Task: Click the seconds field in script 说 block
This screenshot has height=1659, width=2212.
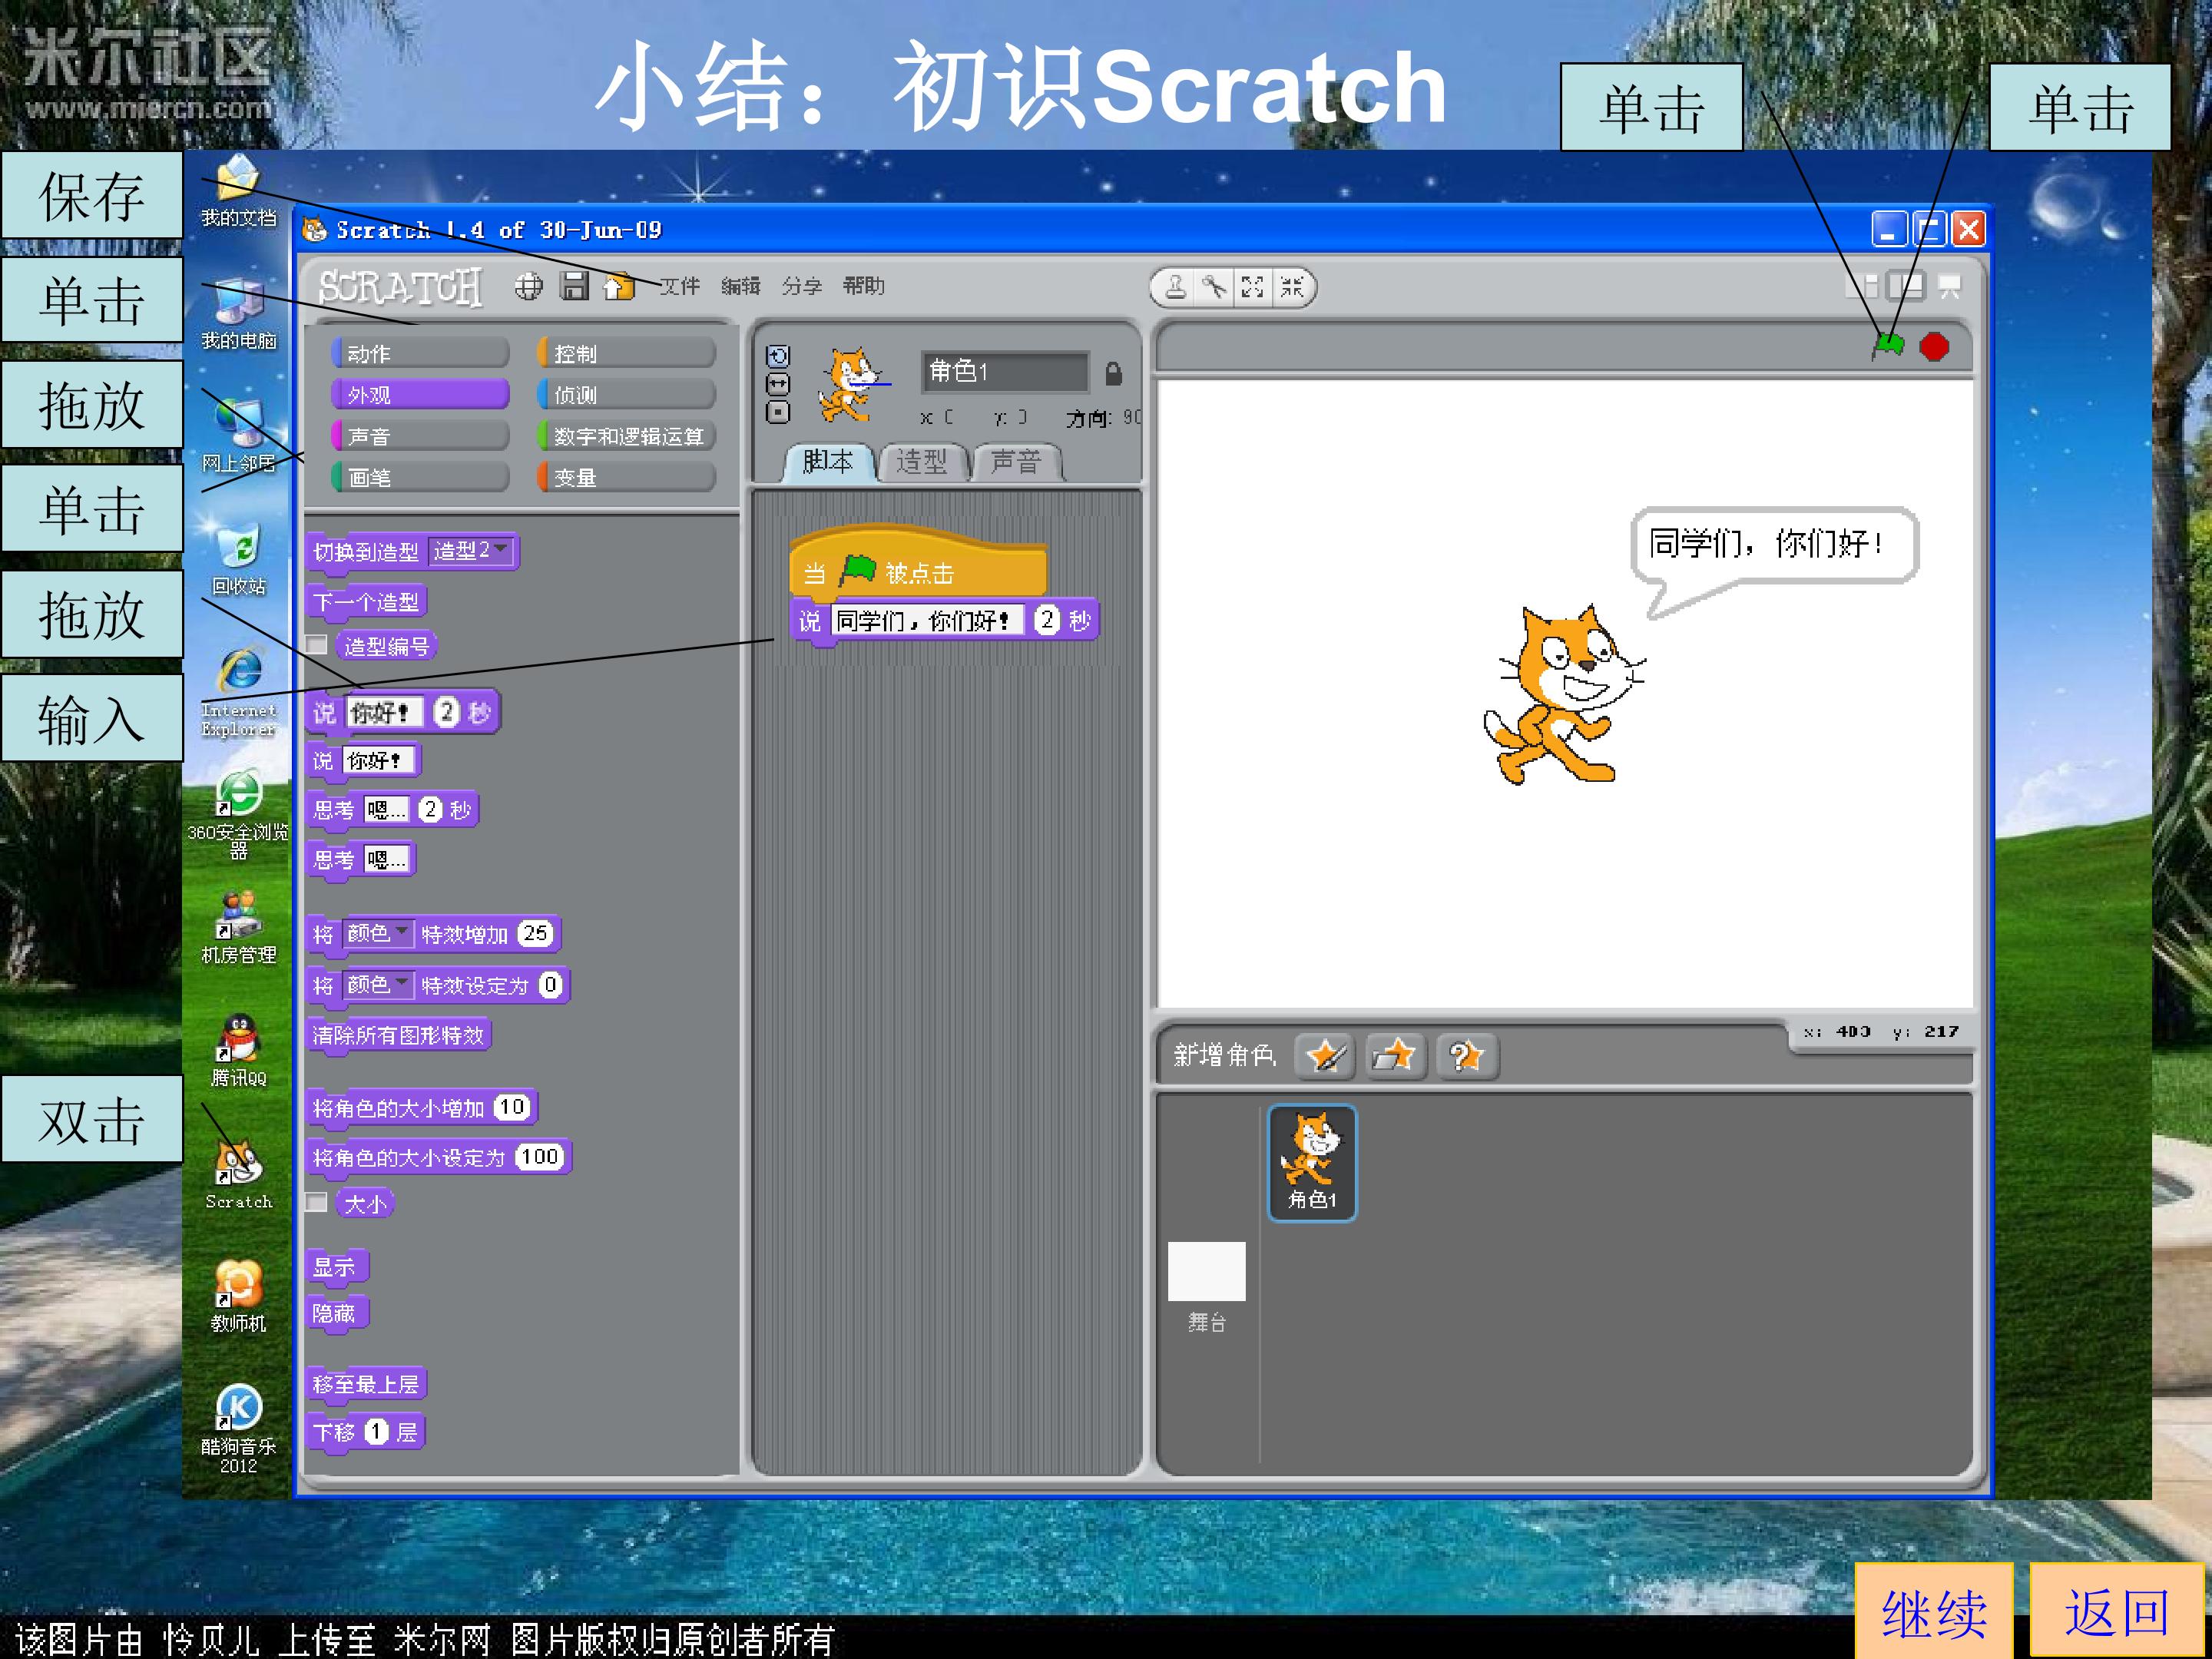Action: point(1047,620)
